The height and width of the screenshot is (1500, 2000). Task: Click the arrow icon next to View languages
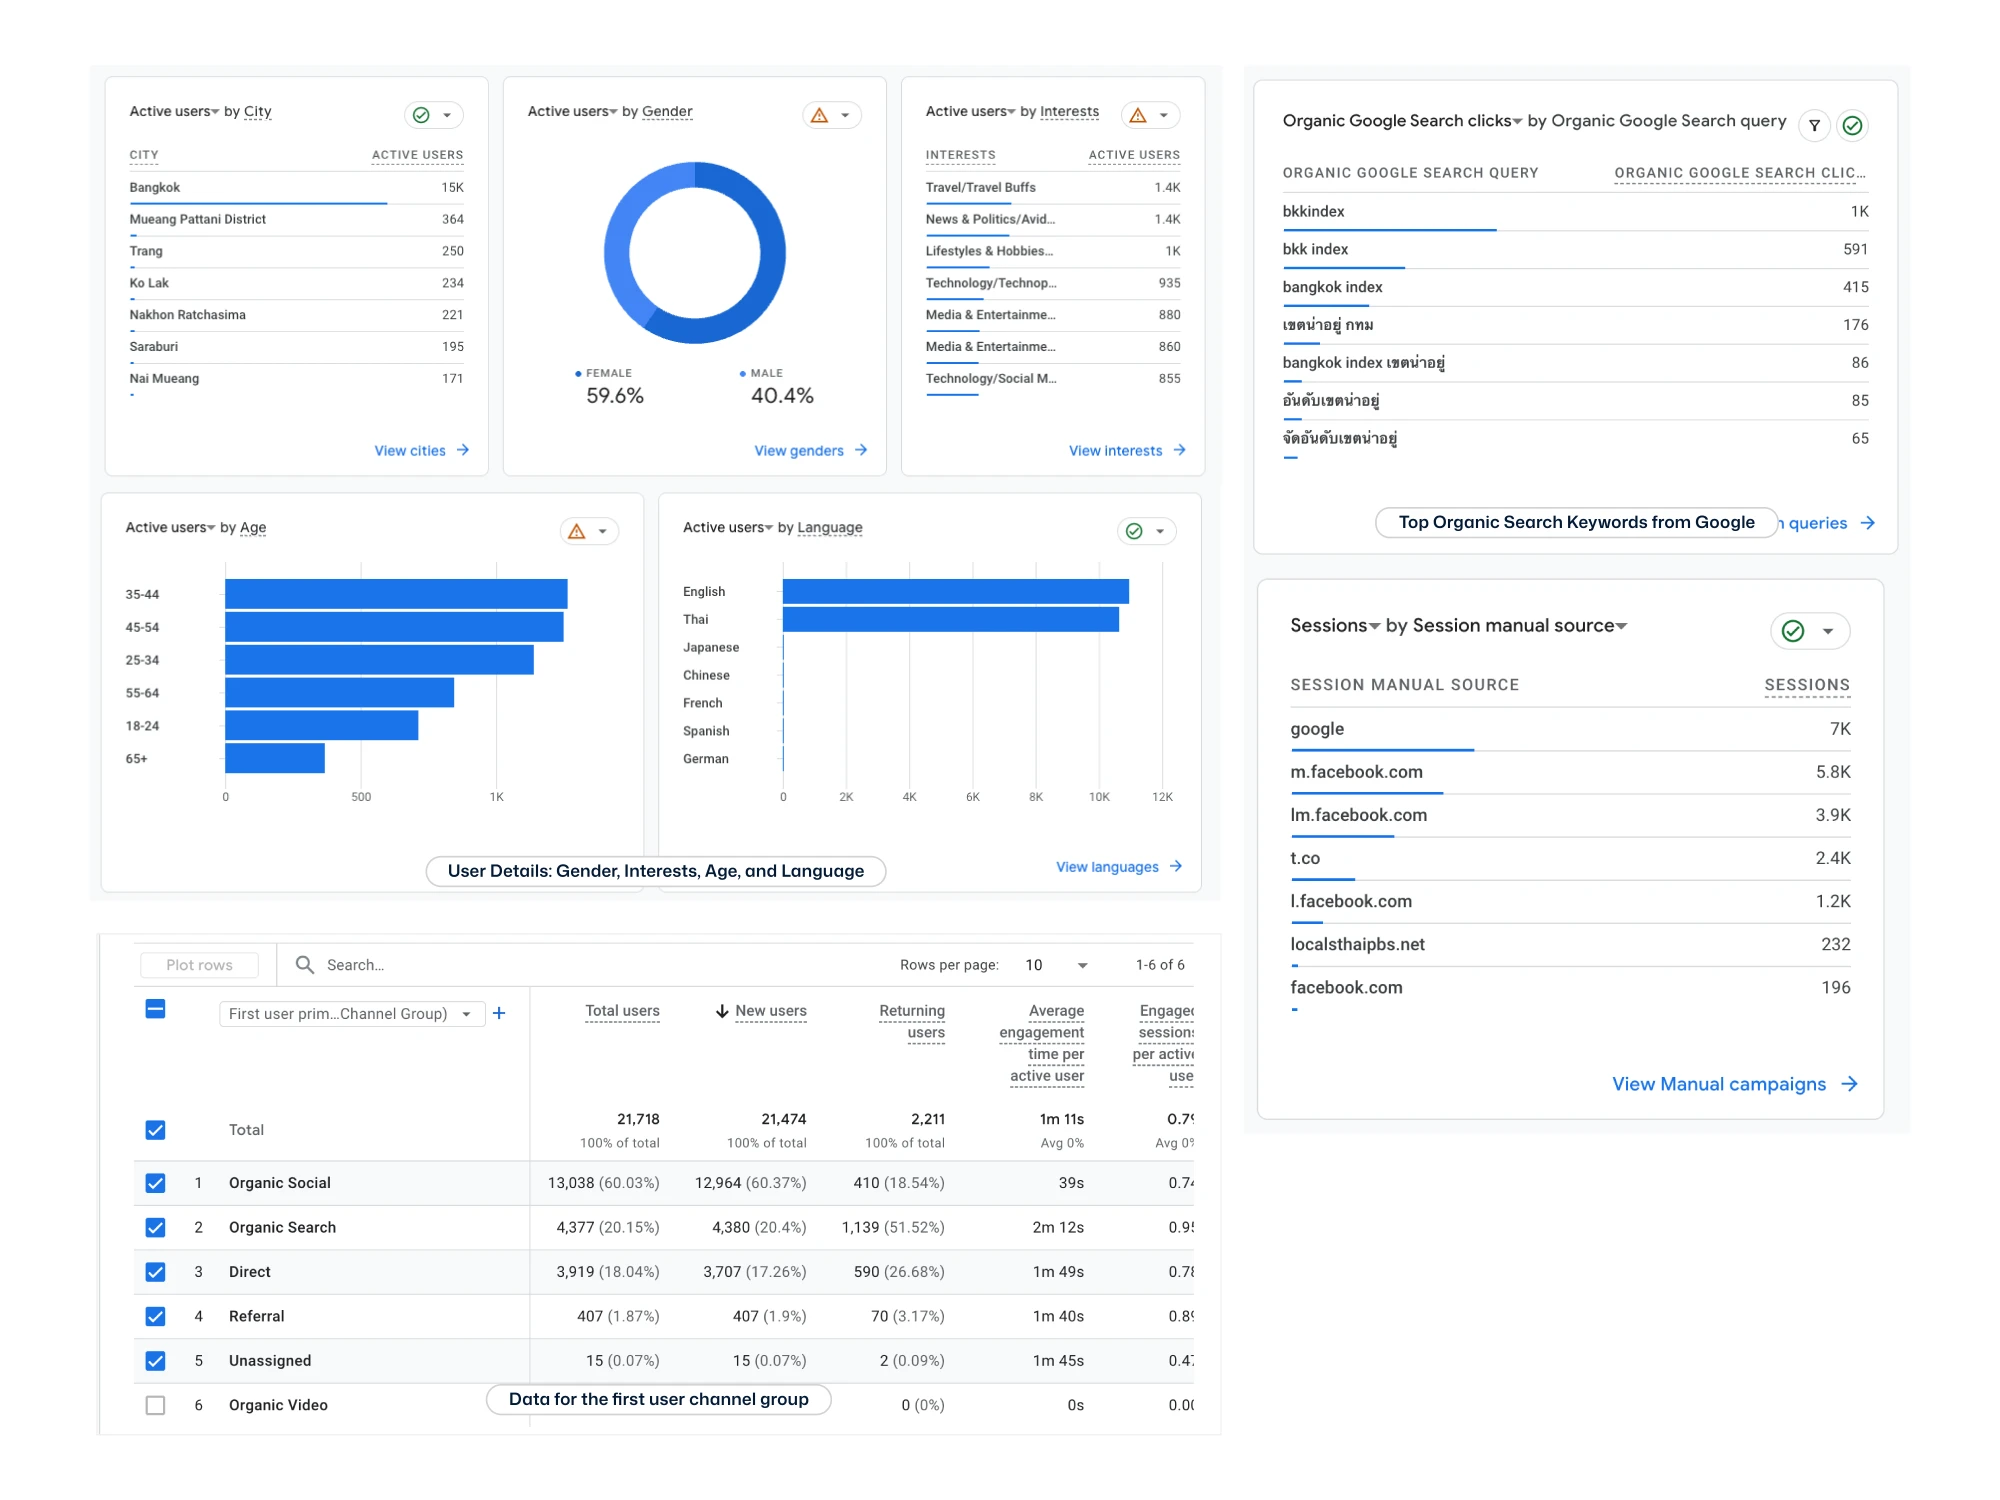coord(1176,866)
